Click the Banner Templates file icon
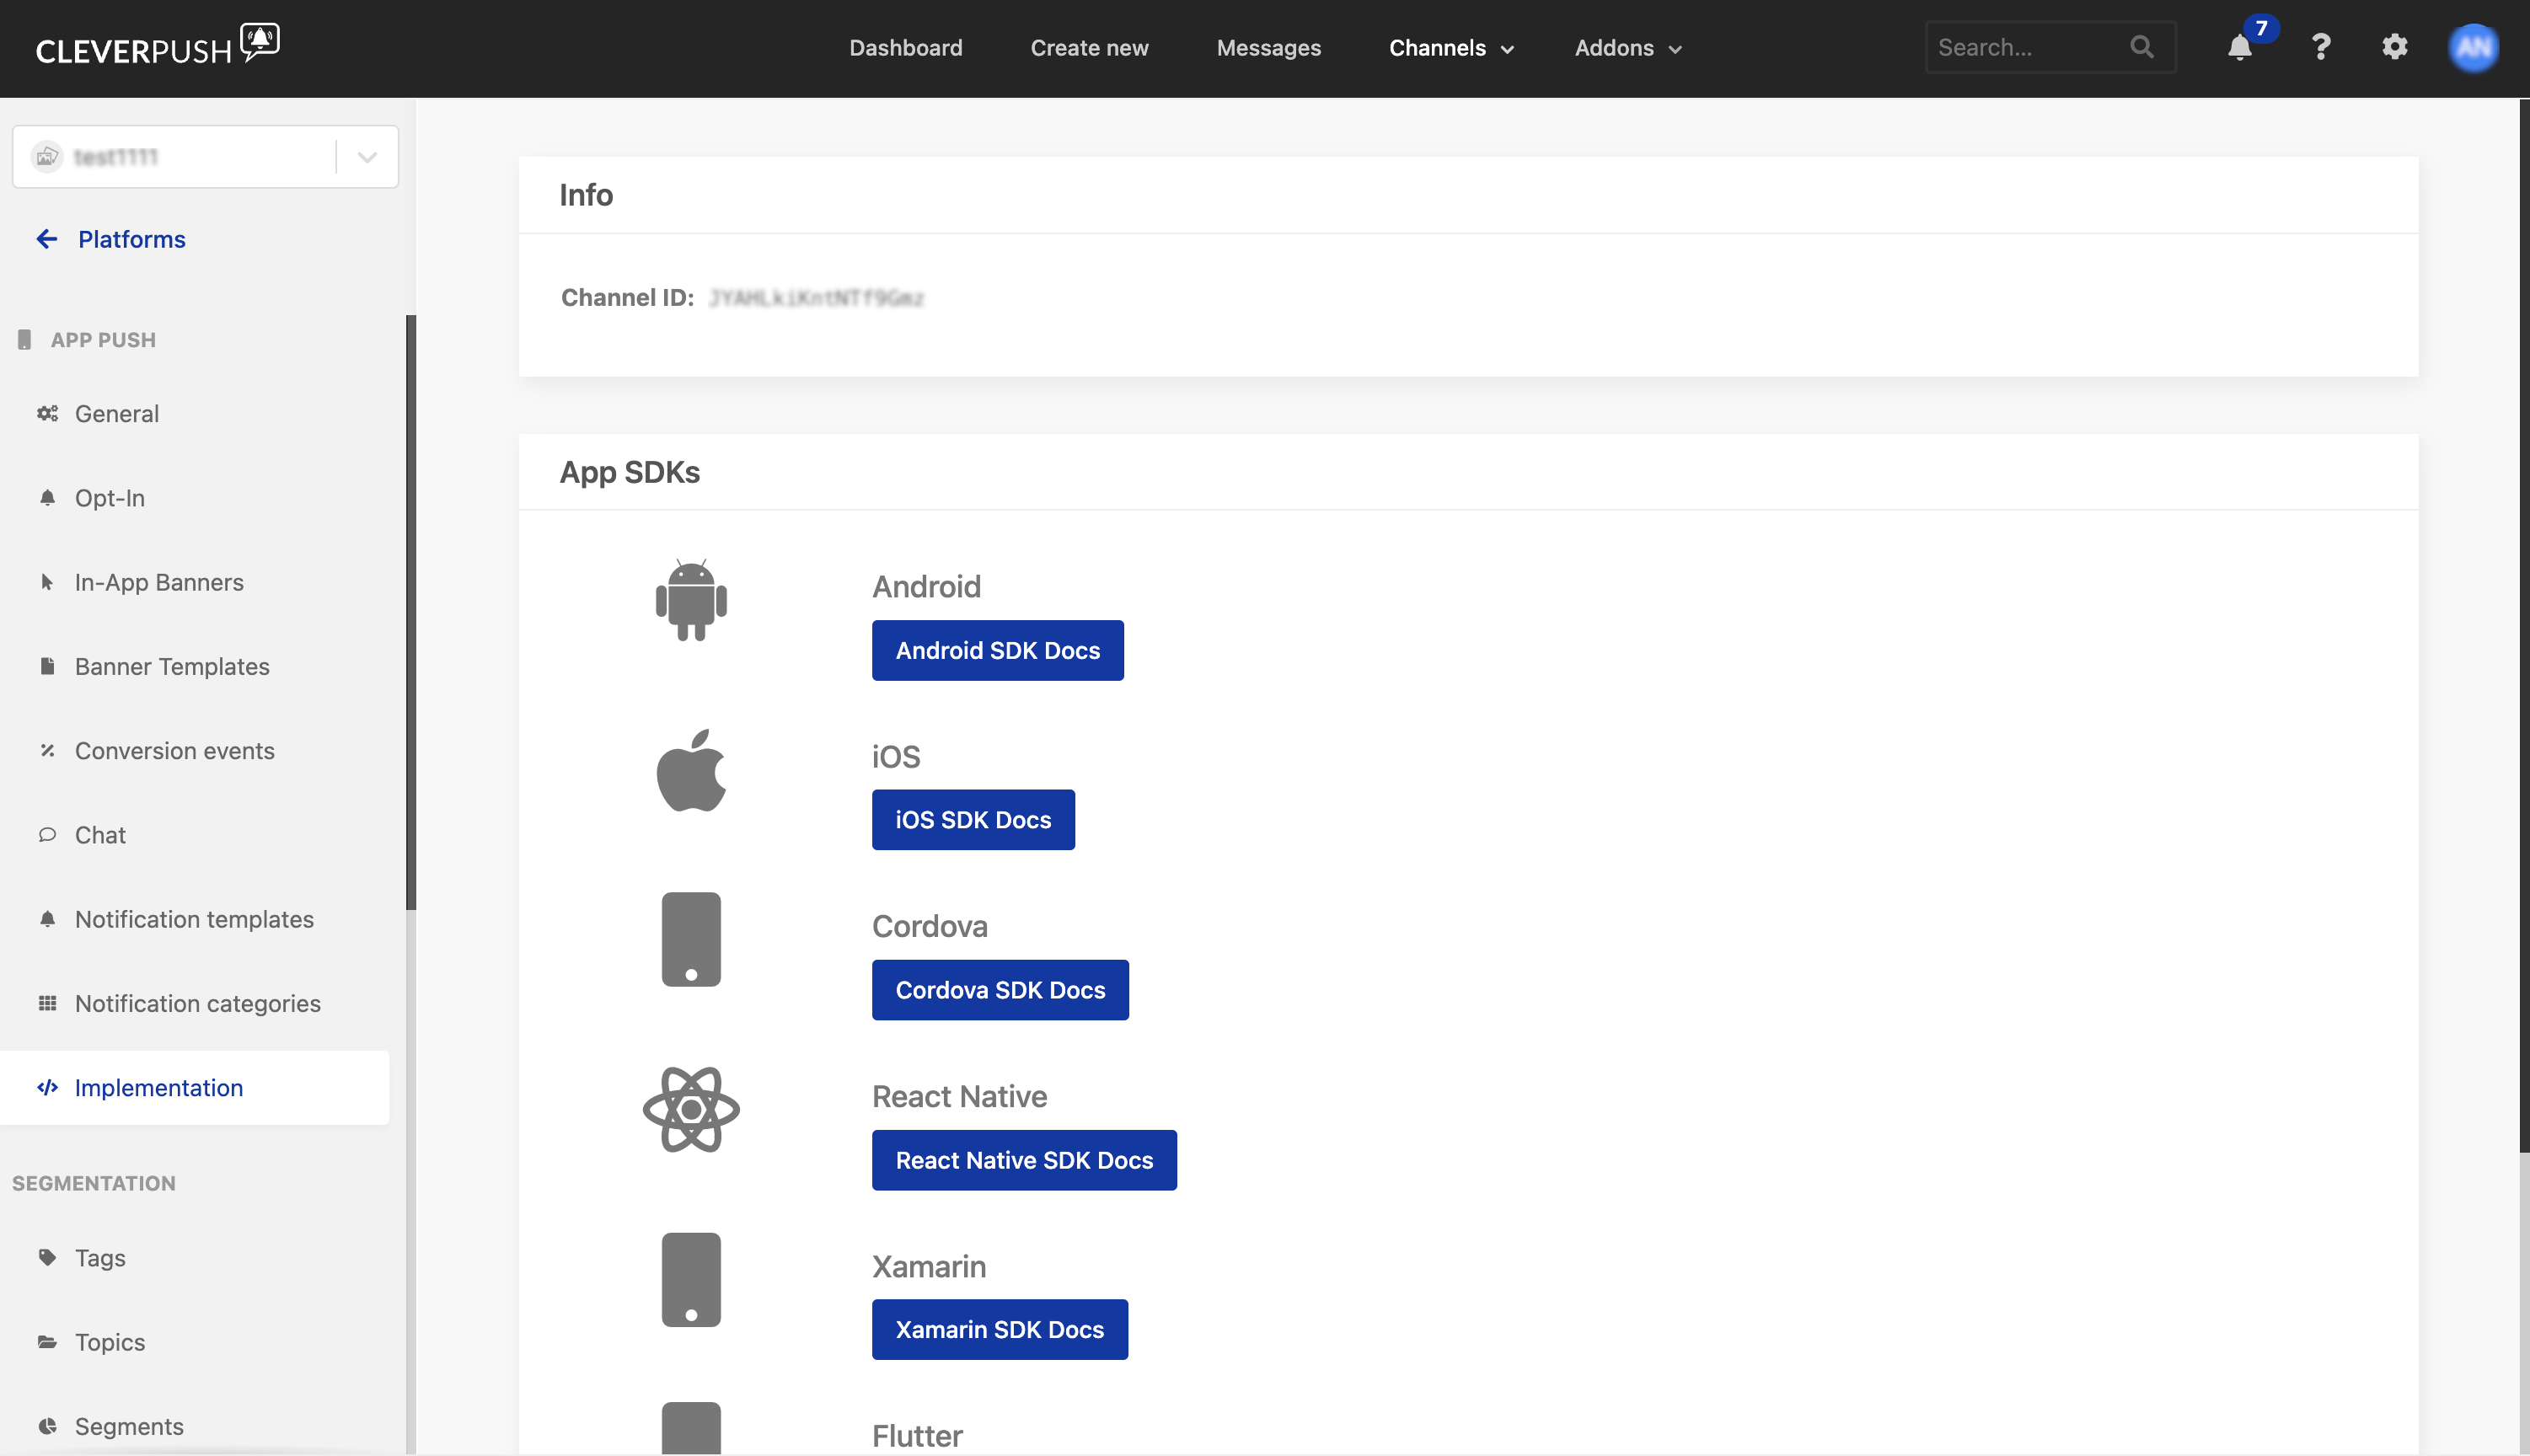 coord(47,666)
